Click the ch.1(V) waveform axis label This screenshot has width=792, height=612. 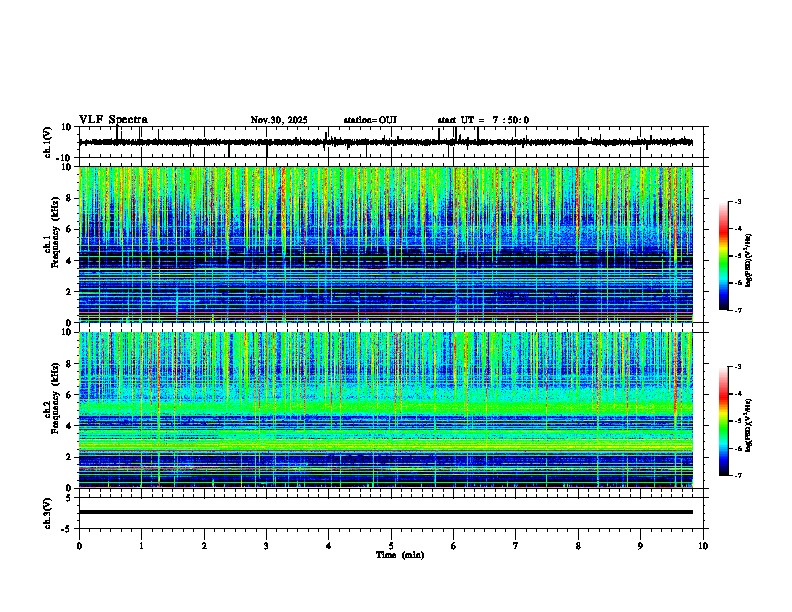(48, 142)
